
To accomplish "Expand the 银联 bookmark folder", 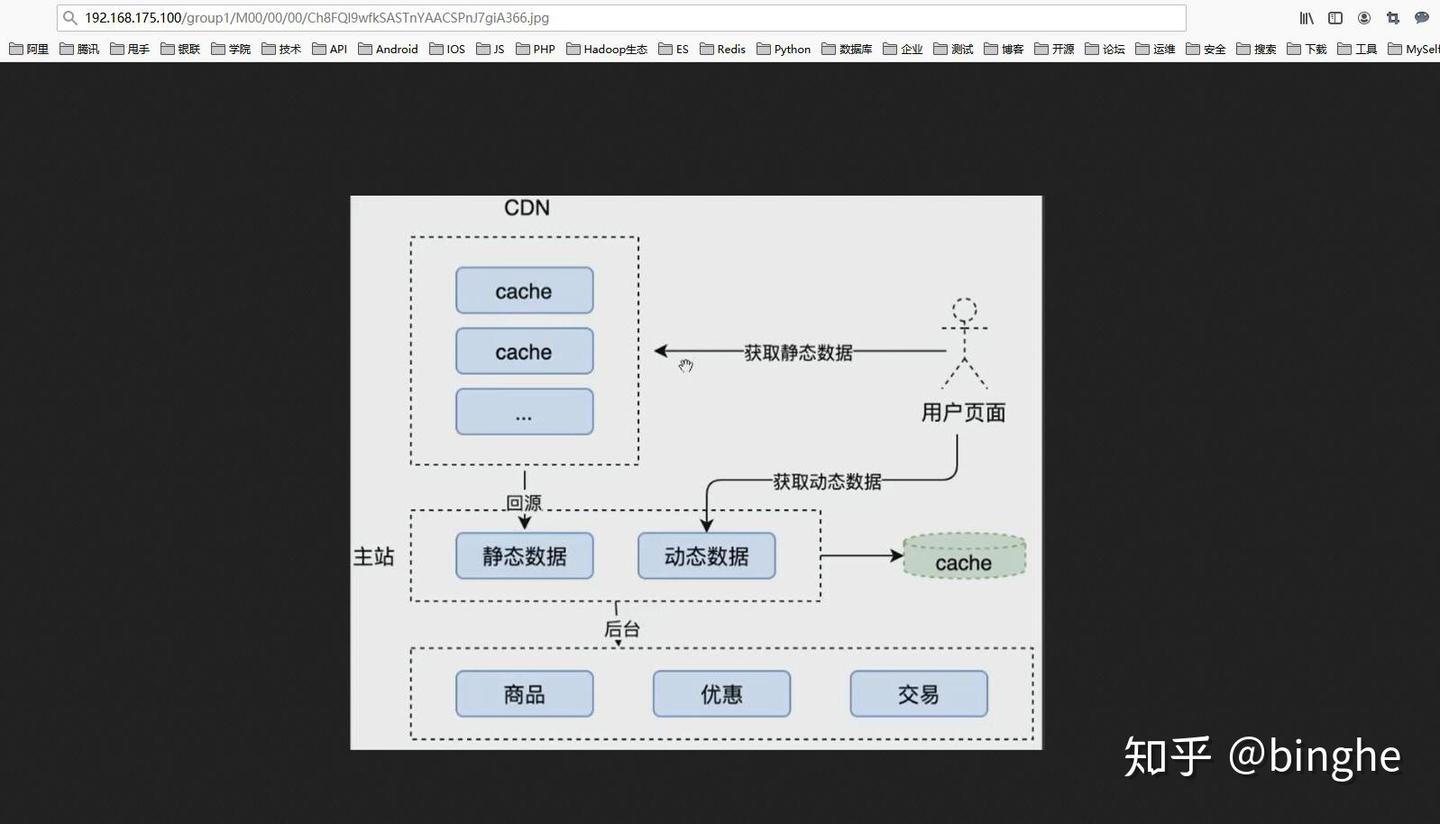I will coord(180,49).
